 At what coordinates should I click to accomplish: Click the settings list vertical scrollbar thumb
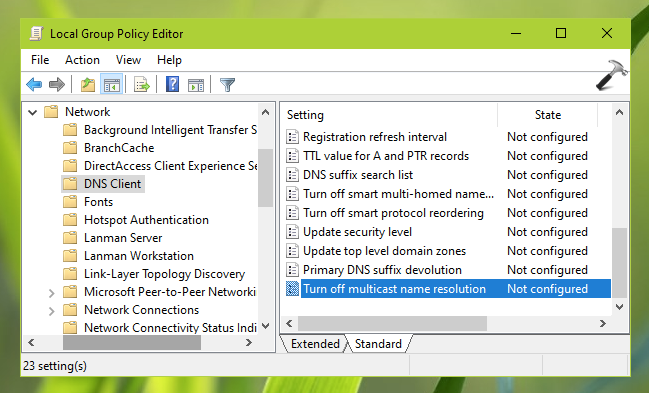coord(619,263)
